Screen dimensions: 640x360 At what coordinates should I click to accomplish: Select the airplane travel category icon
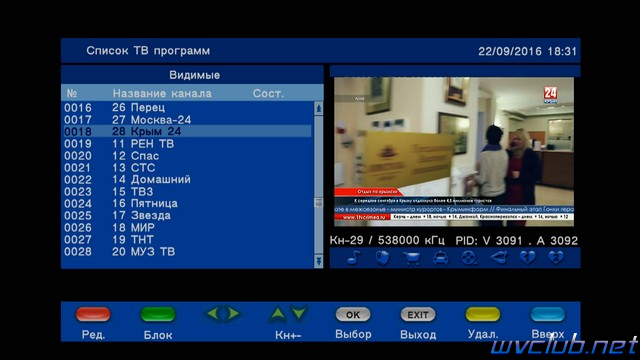point(498,258)
